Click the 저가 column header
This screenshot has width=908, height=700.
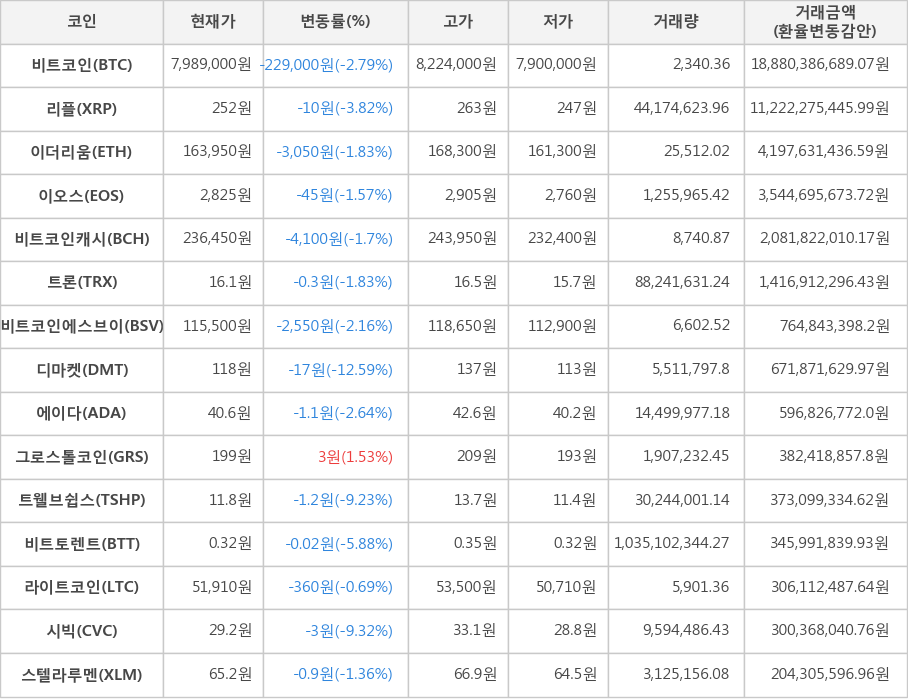pos(558,21)
